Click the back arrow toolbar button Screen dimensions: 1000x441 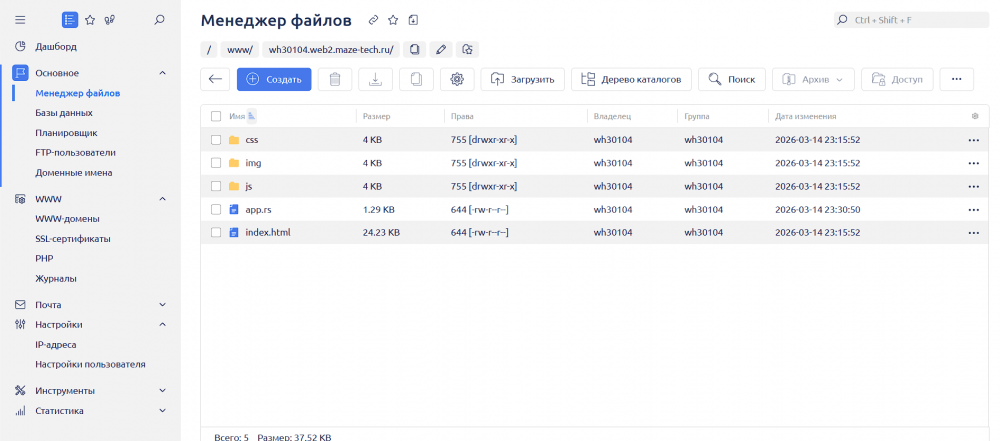tap(214, 79)
